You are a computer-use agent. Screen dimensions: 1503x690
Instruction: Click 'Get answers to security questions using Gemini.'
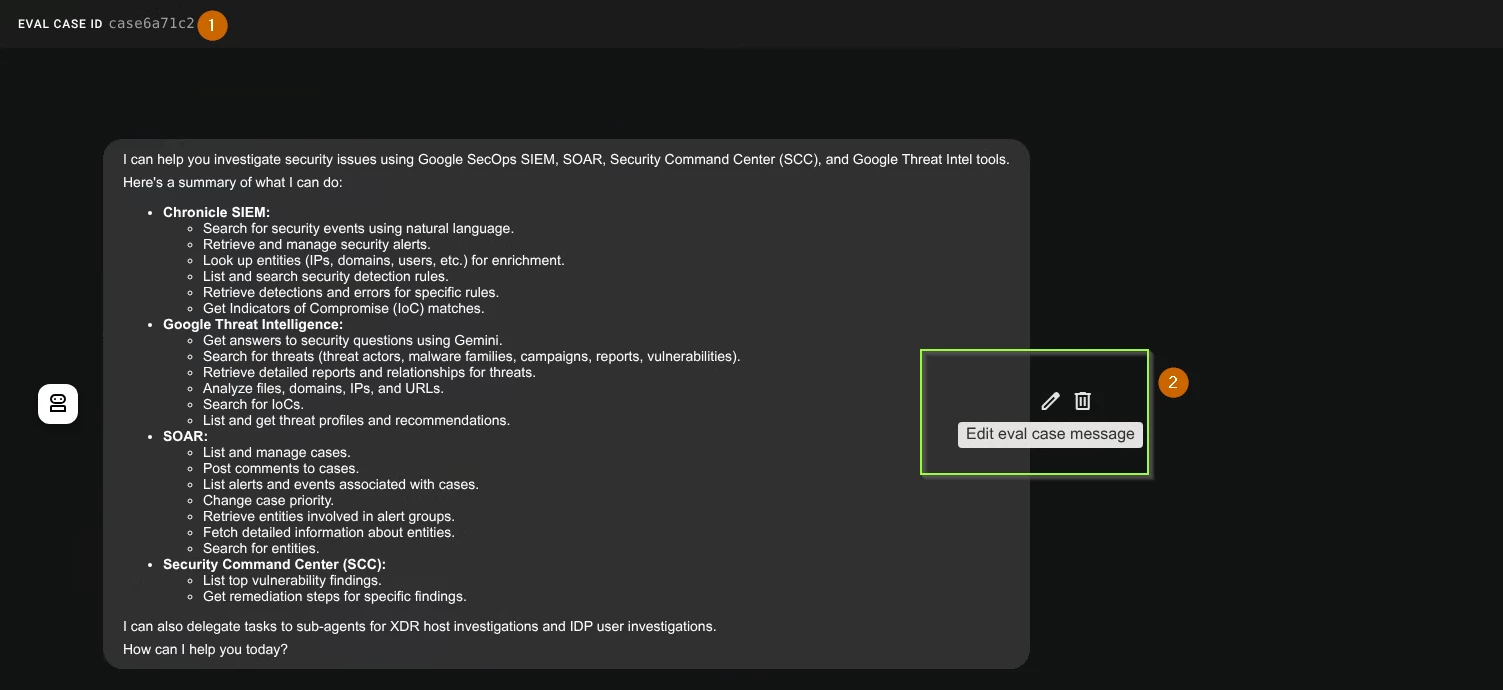(352, 340)
